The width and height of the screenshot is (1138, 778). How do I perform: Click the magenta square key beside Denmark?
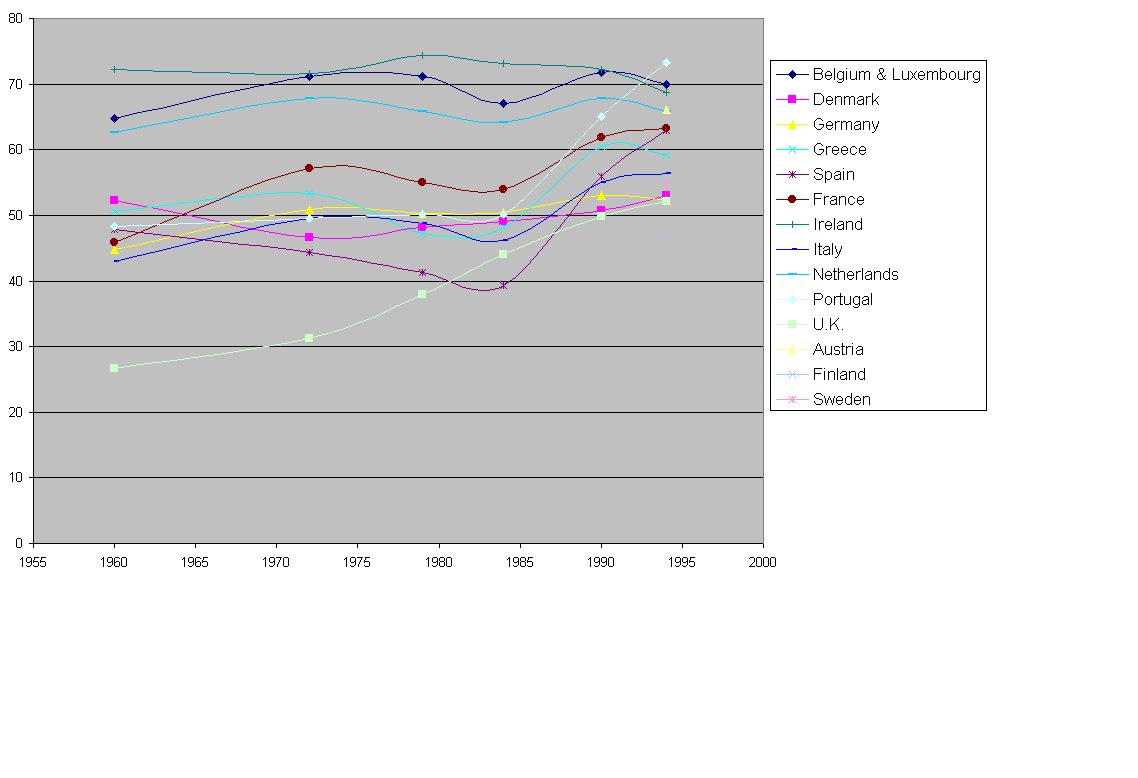(x=793, y=99)
